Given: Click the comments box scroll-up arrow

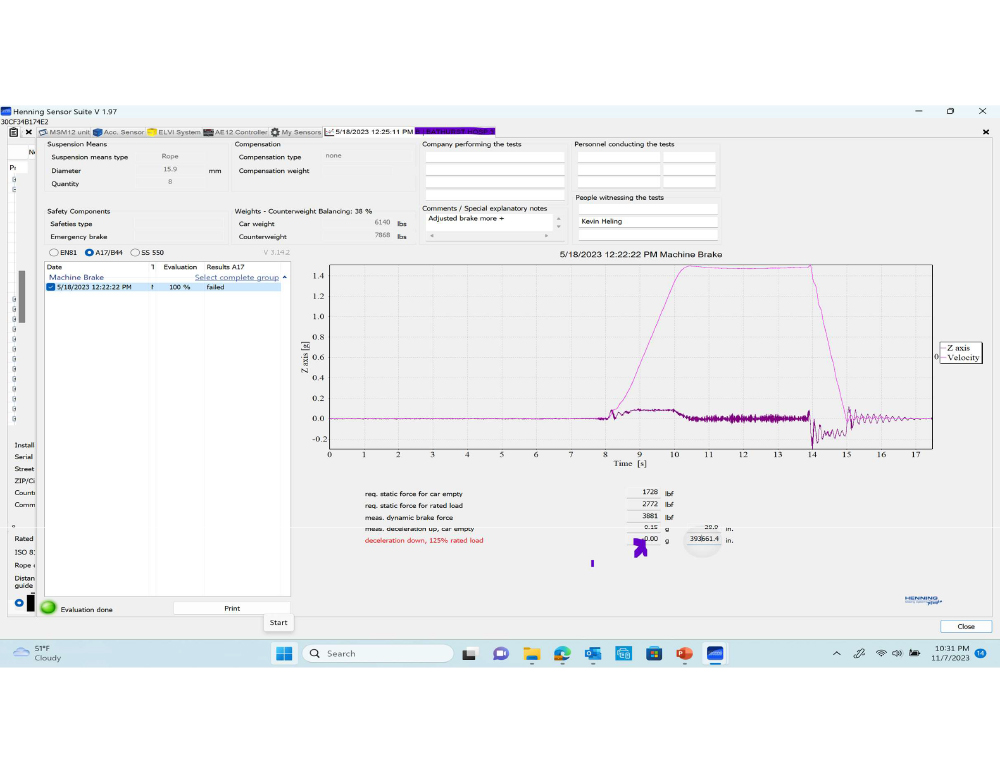Looking at the screenshot, I should 559,218.
